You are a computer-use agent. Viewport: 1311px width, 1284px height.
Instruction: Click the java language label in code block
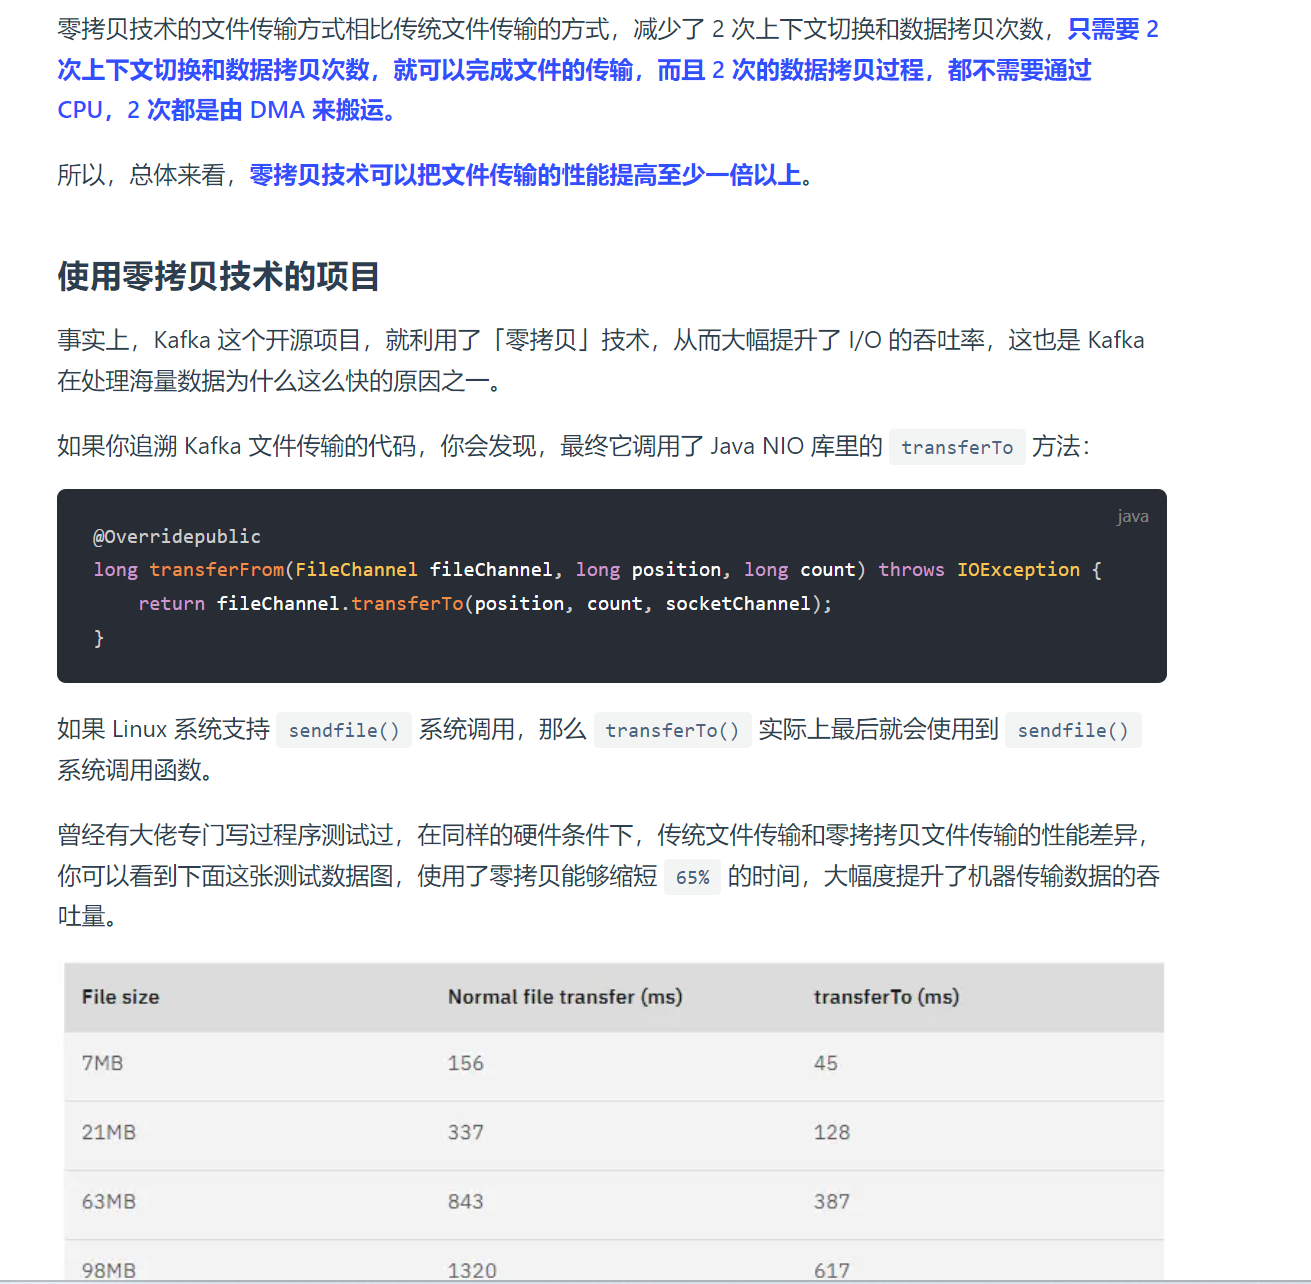click(x=1133, y=516)
